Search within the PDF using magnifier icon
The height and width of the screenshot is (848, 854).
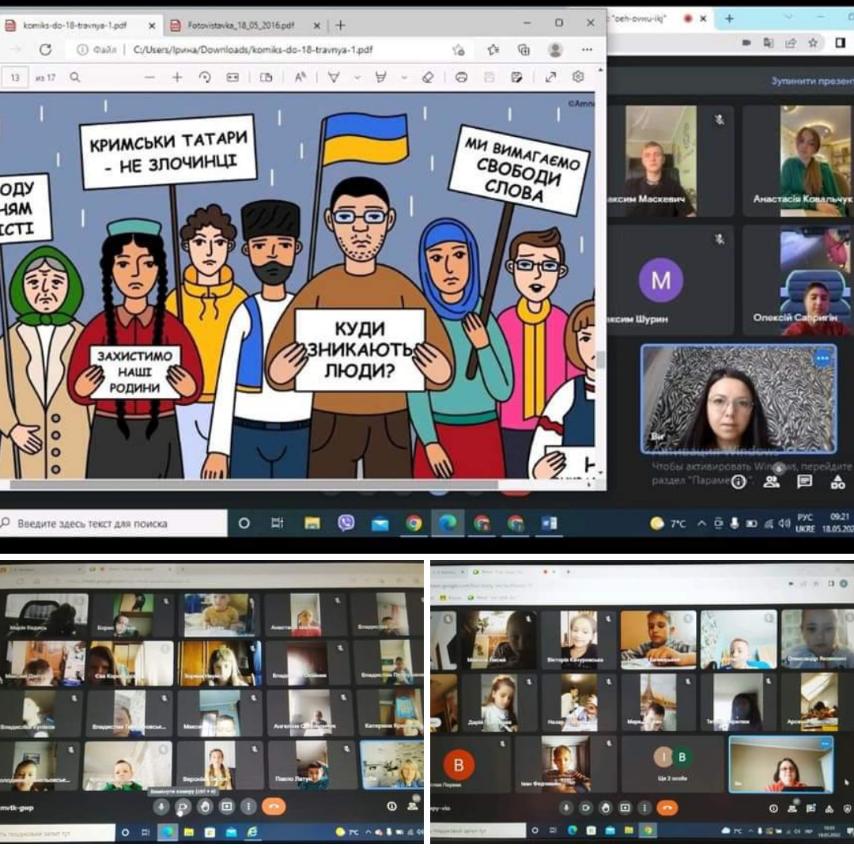(x=75, y=77)
